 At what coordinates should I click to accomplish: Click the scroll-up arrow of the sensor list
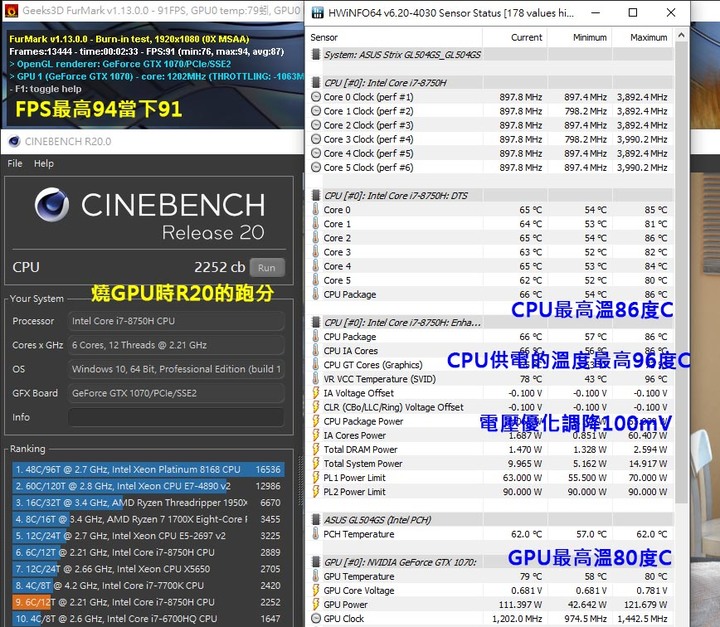[681, 35]
